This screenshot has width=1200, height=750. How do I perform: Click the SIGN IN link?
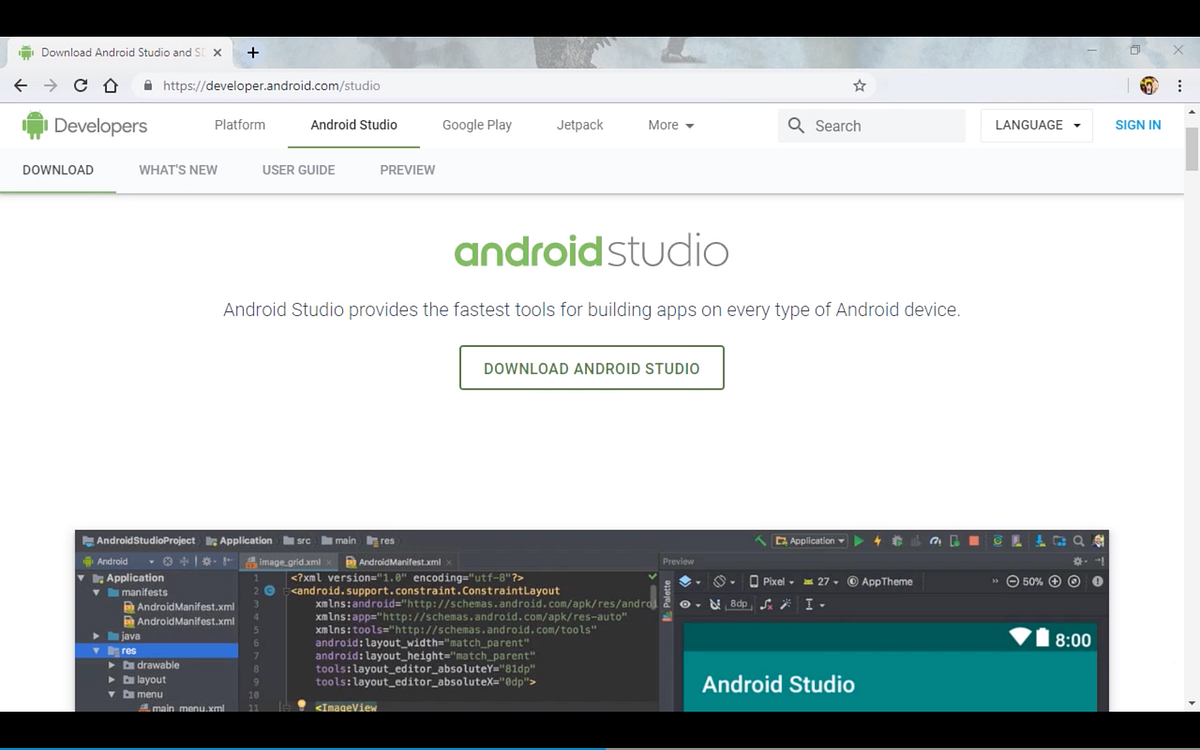(x=1138, y=125)
